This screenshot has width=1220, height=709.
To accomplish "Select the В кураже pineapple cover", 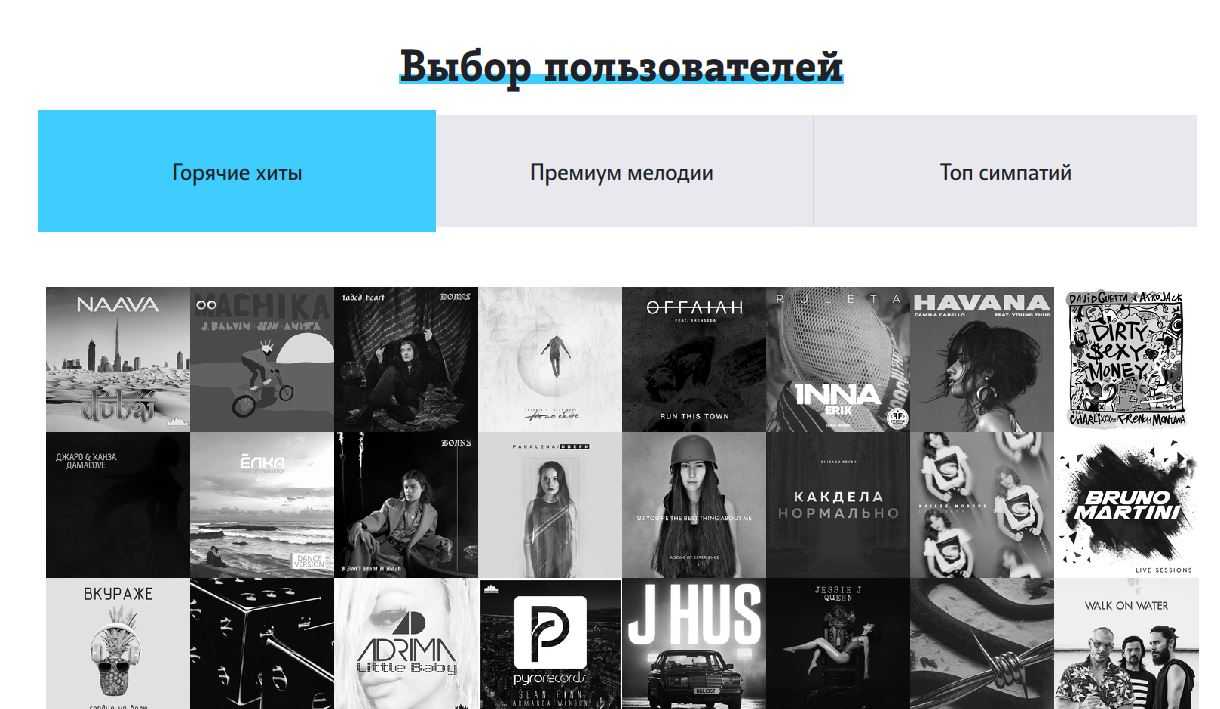I will point(118,643).
